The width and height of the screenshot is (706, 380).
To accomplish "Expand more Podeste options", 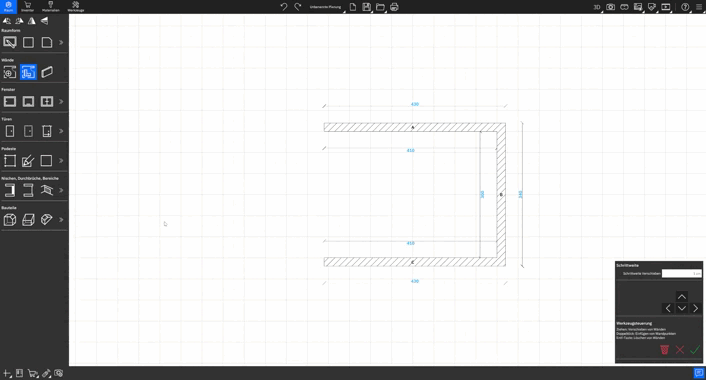I will point(61,160).
